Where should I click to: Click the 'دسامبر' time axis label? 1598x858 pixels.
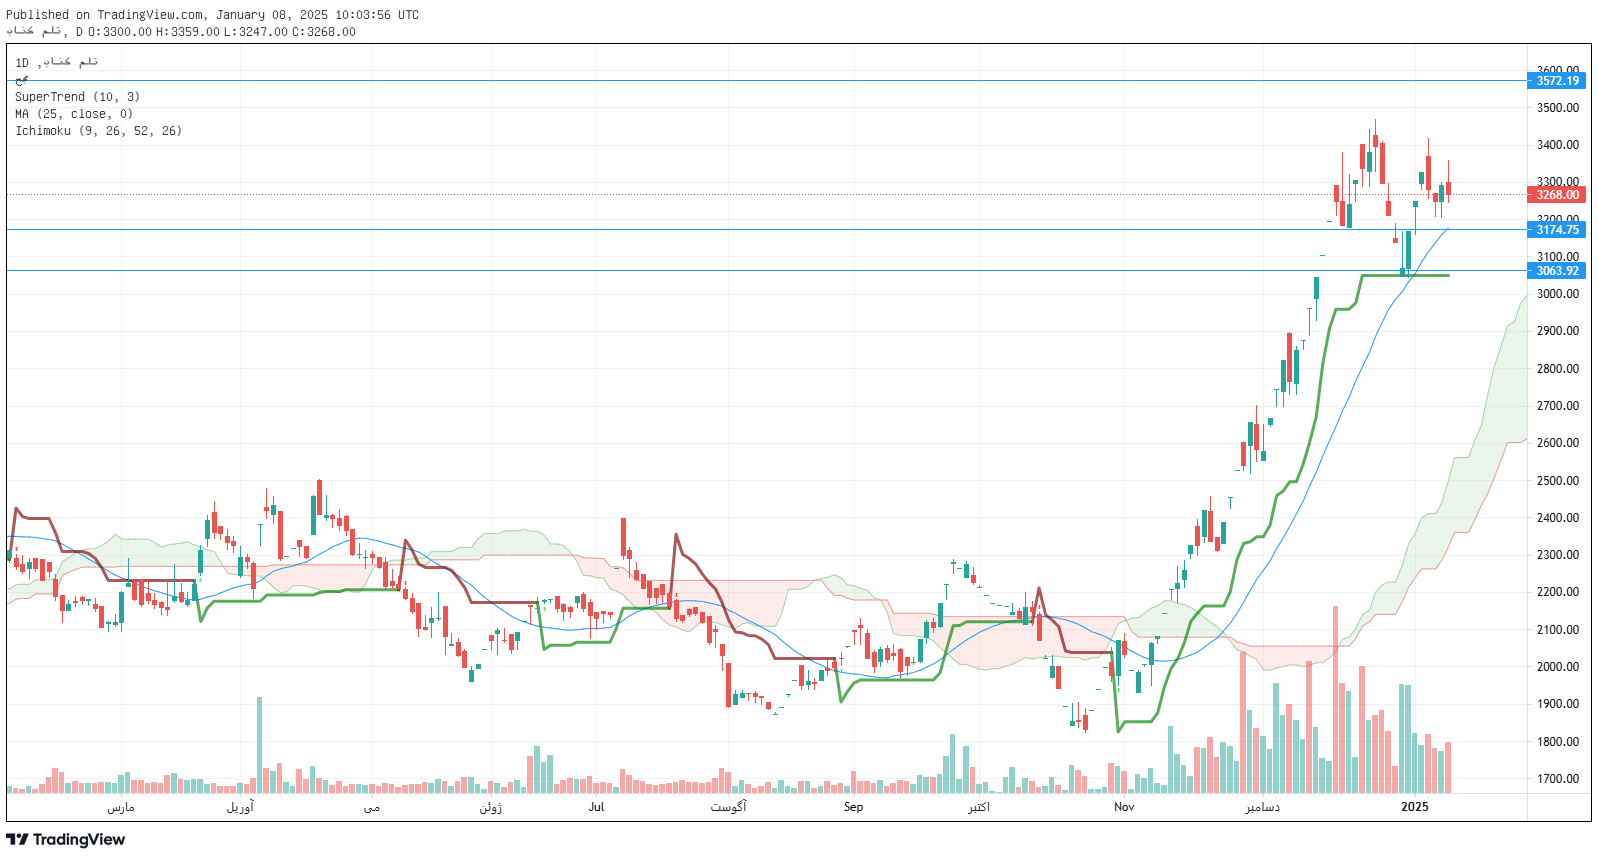[x=1262, y=807]
